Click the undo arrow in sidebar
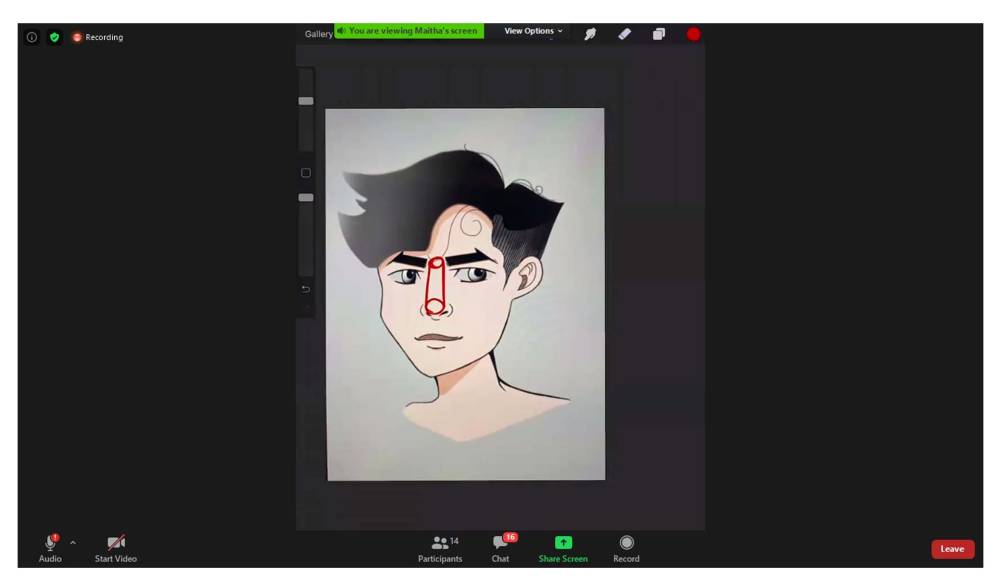This screenshot has height=585, width=1000. [x=306, y=290]
